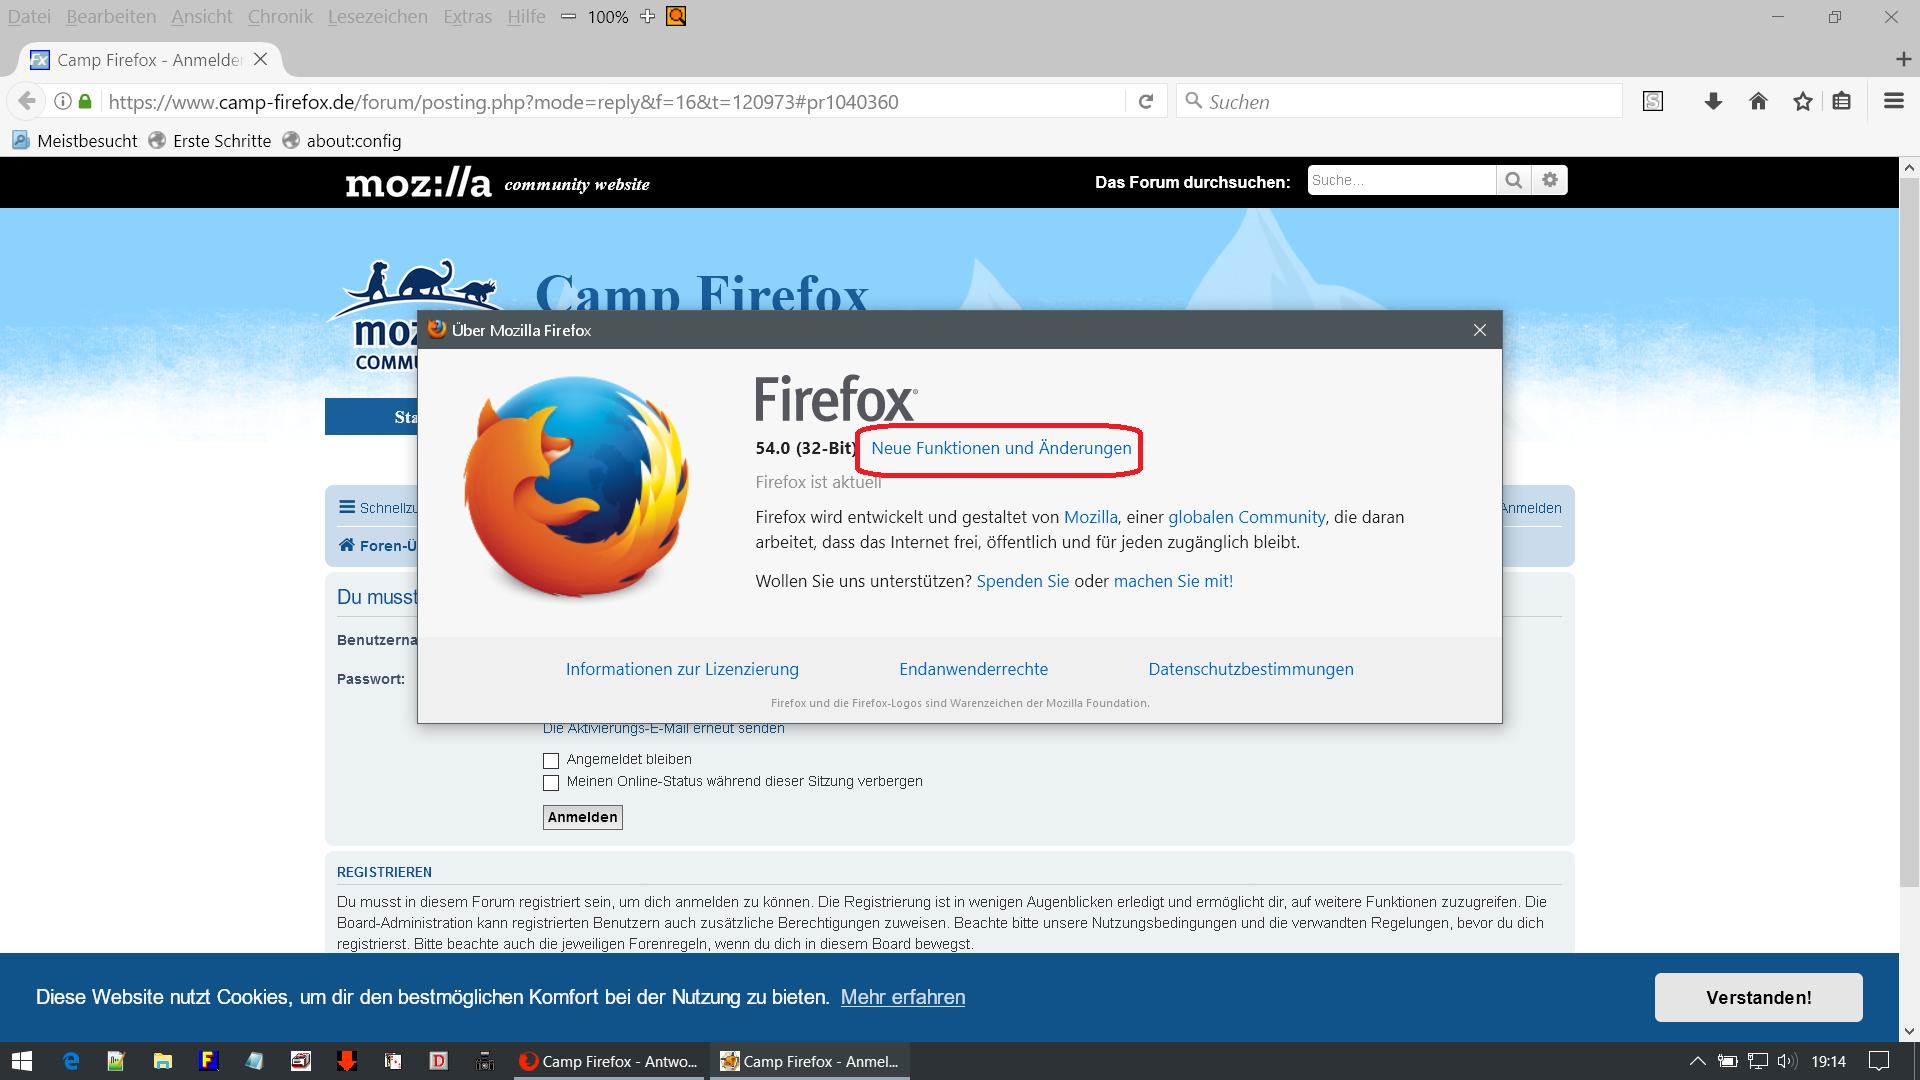
Task: Click scrollbar down arrow on page
Action: coord(1909,1031)
